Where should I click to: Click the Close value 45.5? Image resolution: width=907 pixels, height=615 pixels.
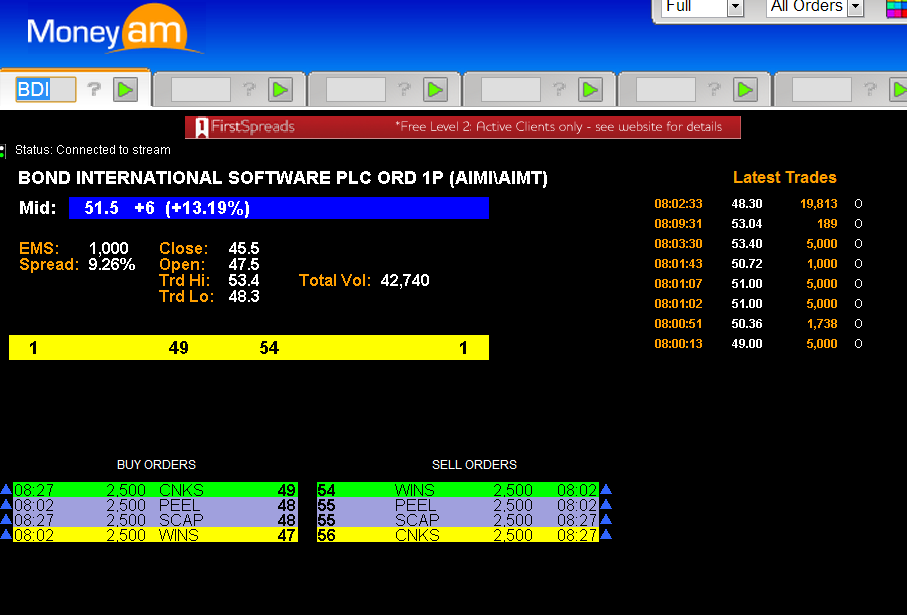[x=244, y=249]
